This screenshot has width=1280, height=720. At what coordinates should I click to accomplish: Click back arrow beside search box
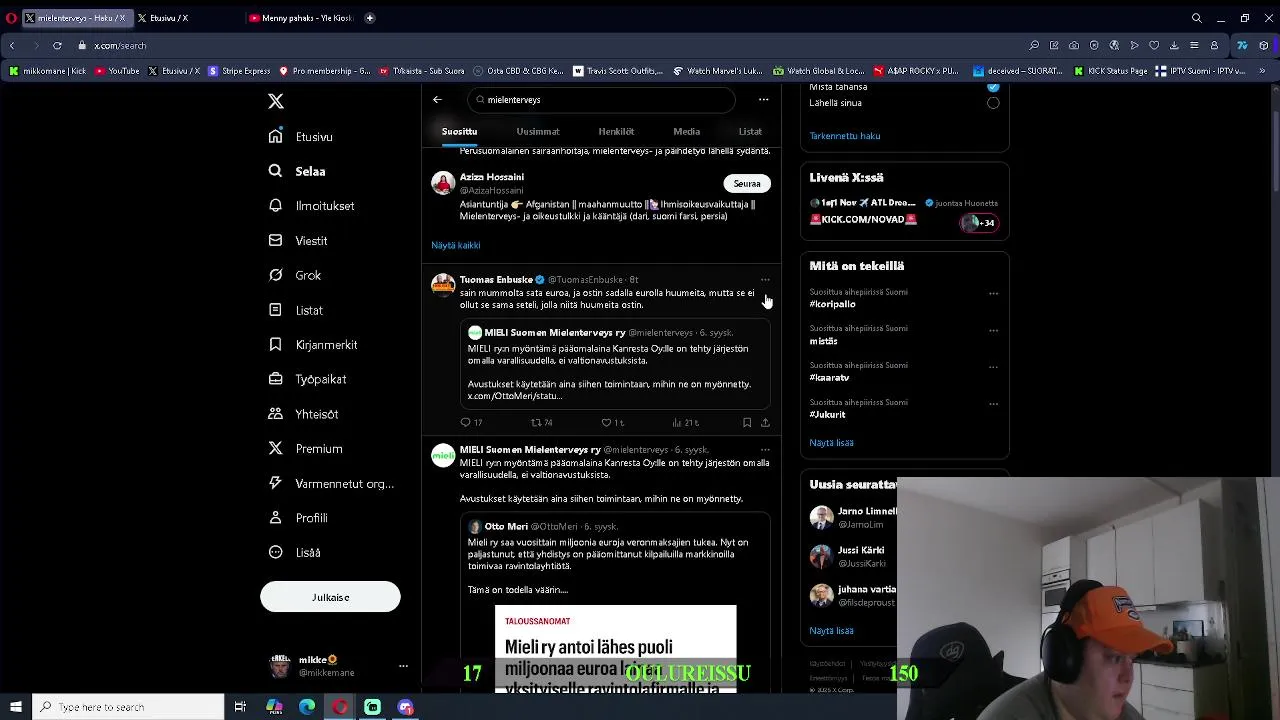pyautogui.click(x=437, y=99)
